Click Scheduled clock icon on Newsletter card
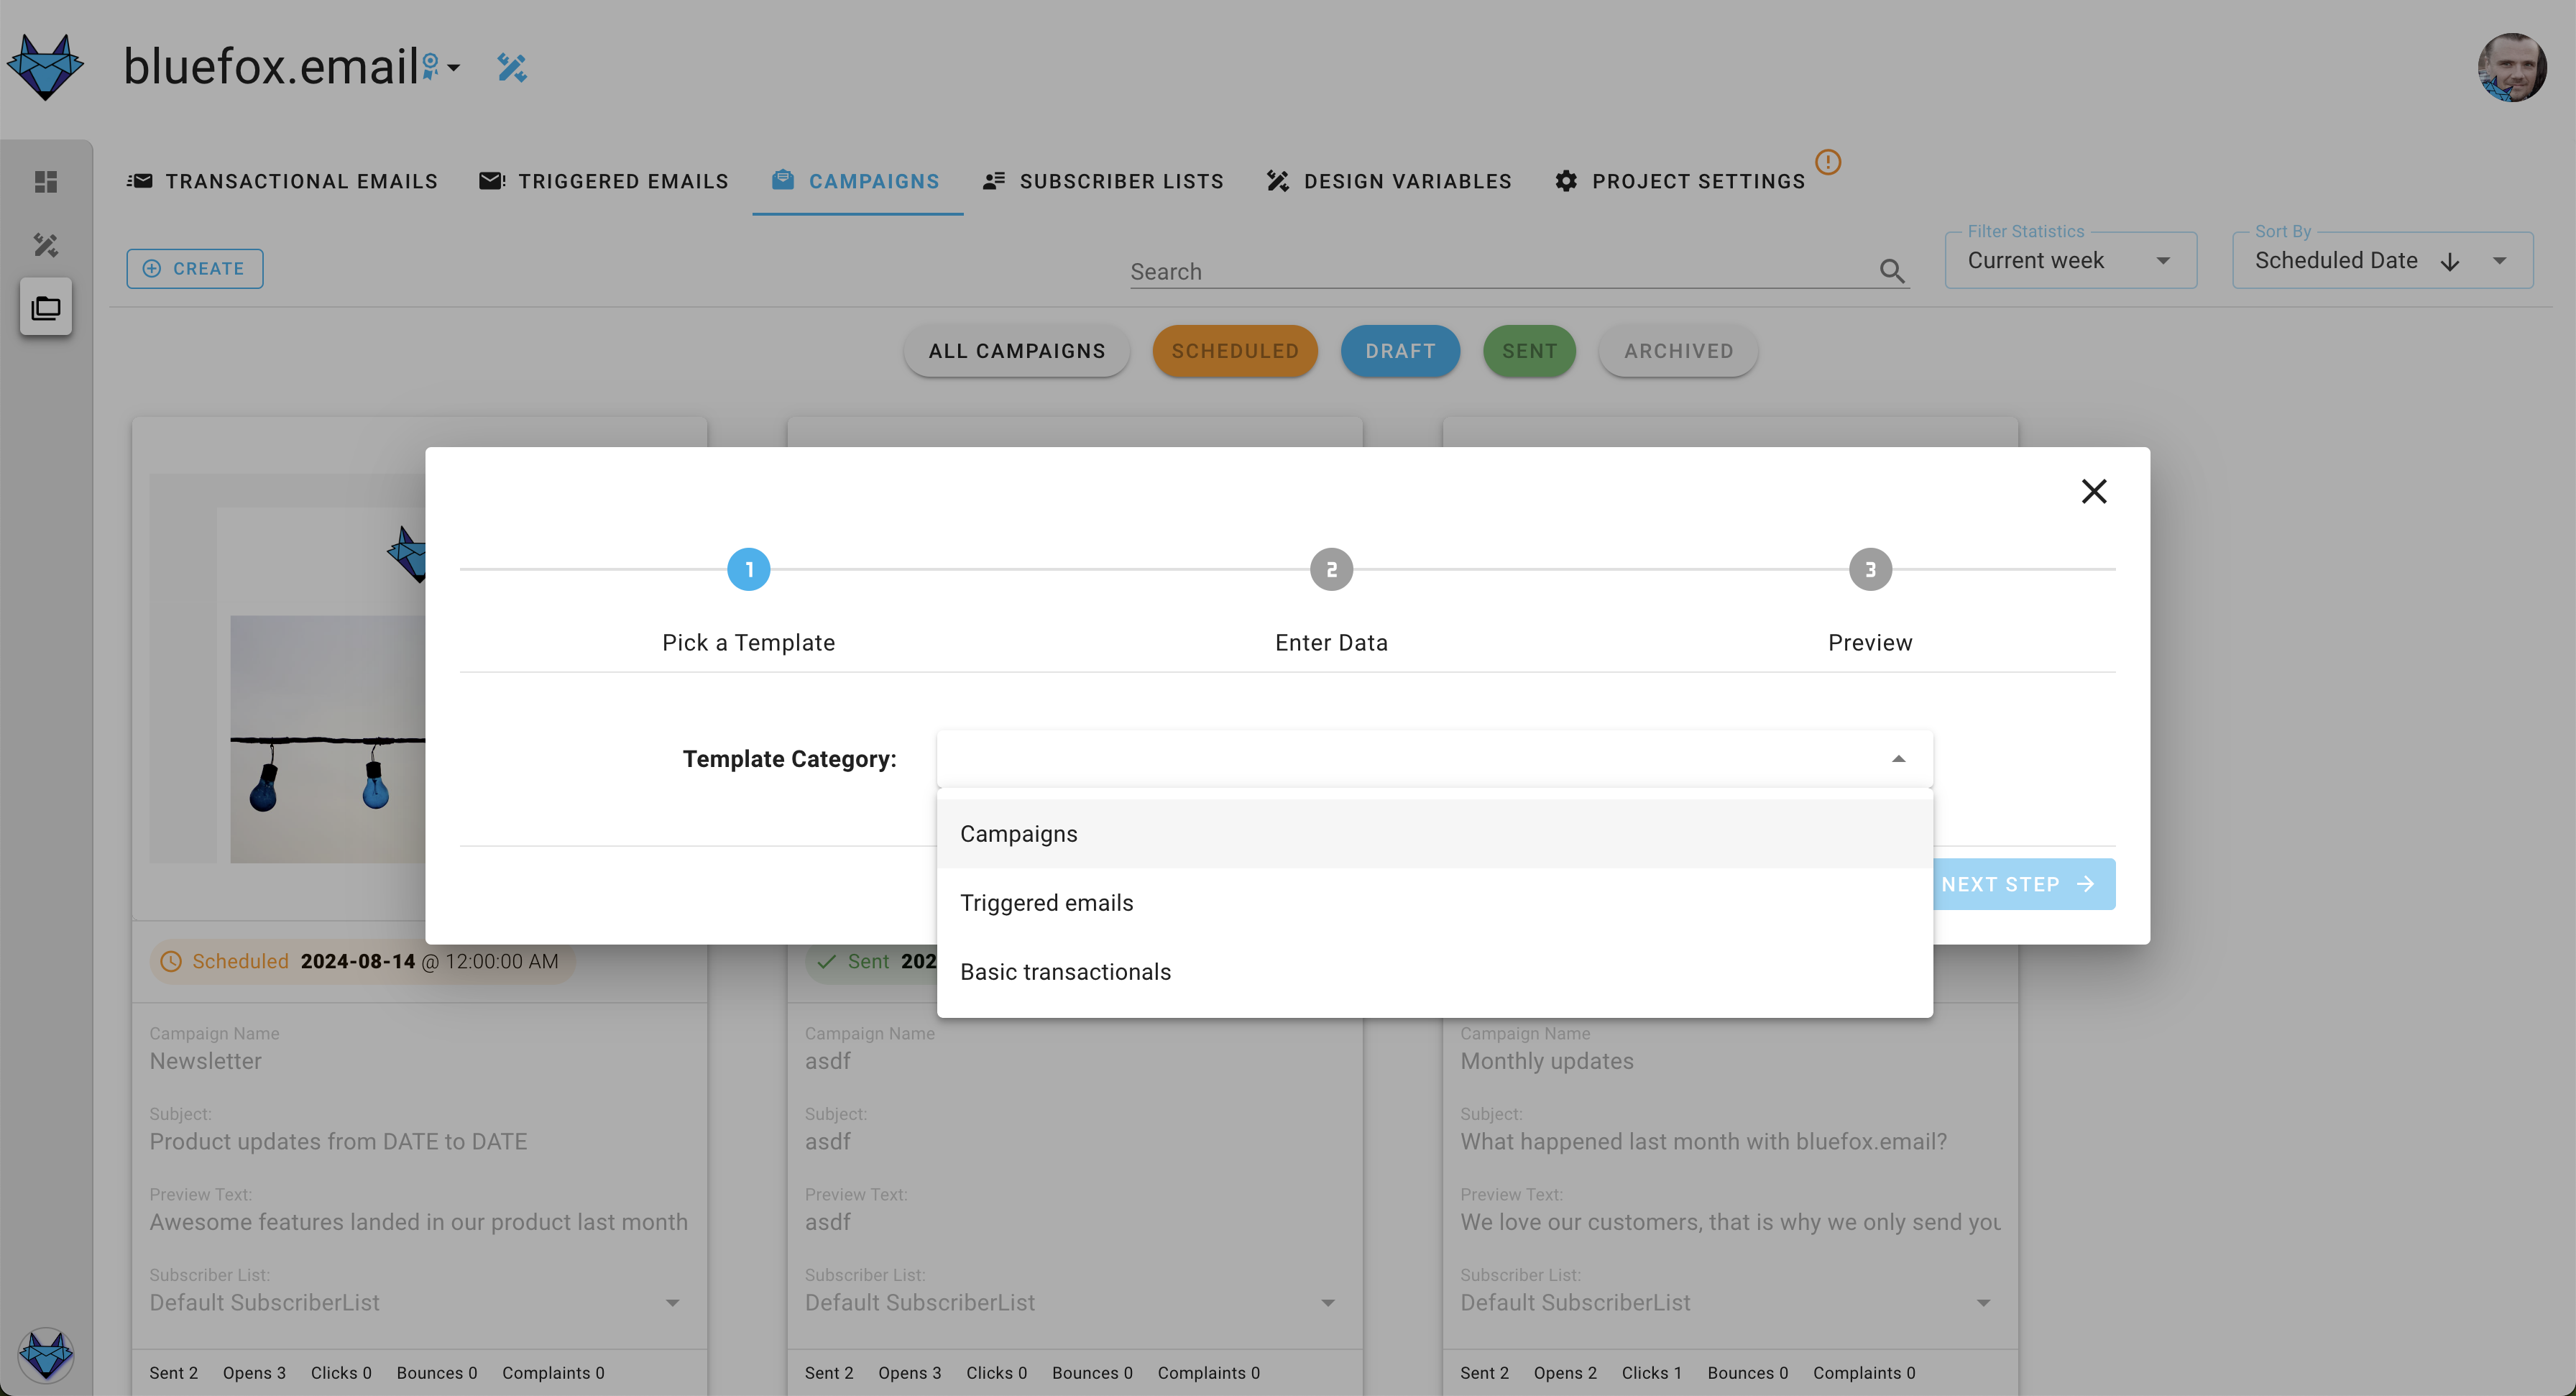This screenshot has height=1396, width=2576. [171, 961]
